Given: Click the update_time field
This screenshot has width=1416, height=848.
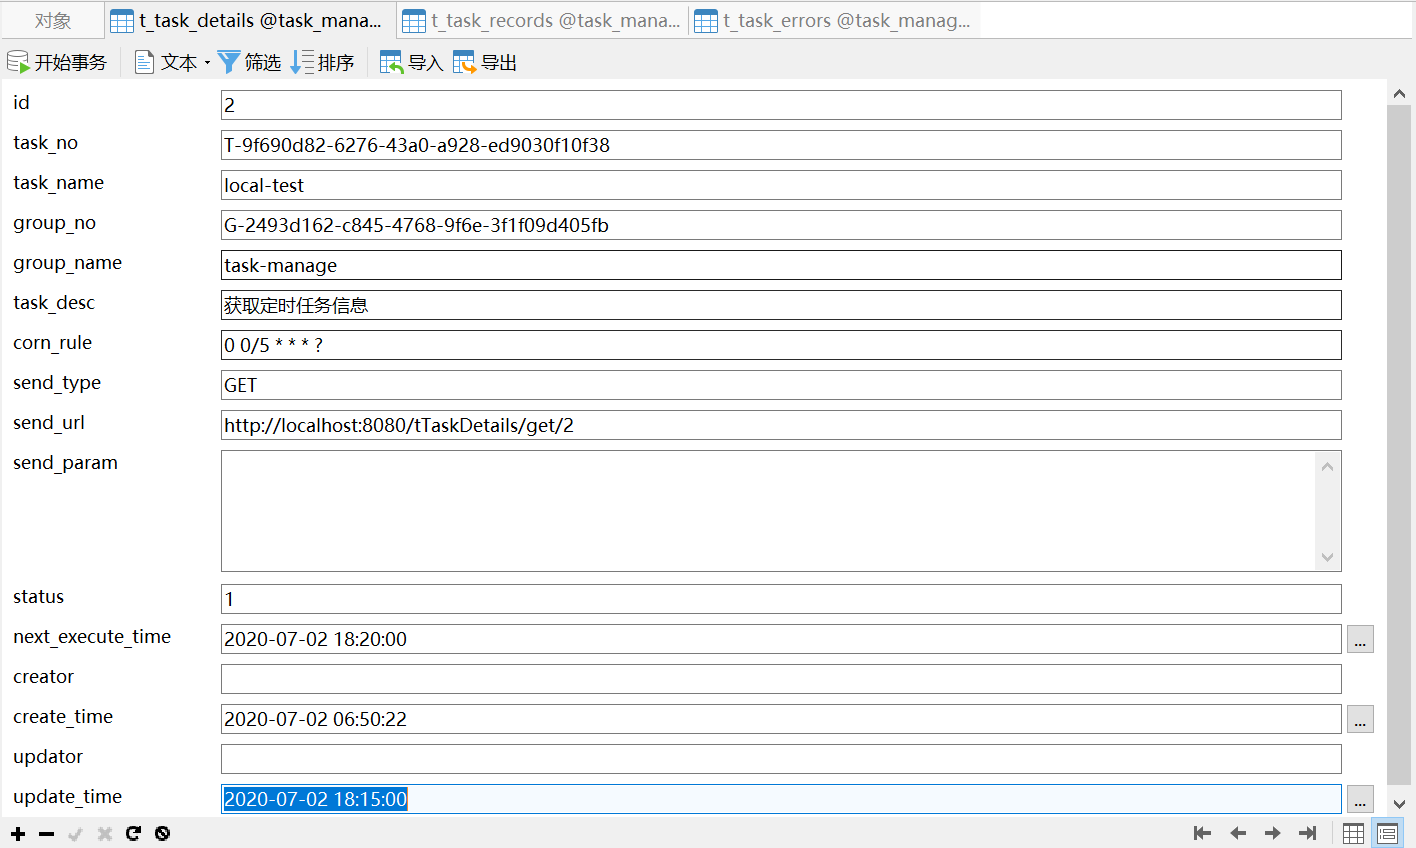Looking at the screenshot, I should coord(781,799).
